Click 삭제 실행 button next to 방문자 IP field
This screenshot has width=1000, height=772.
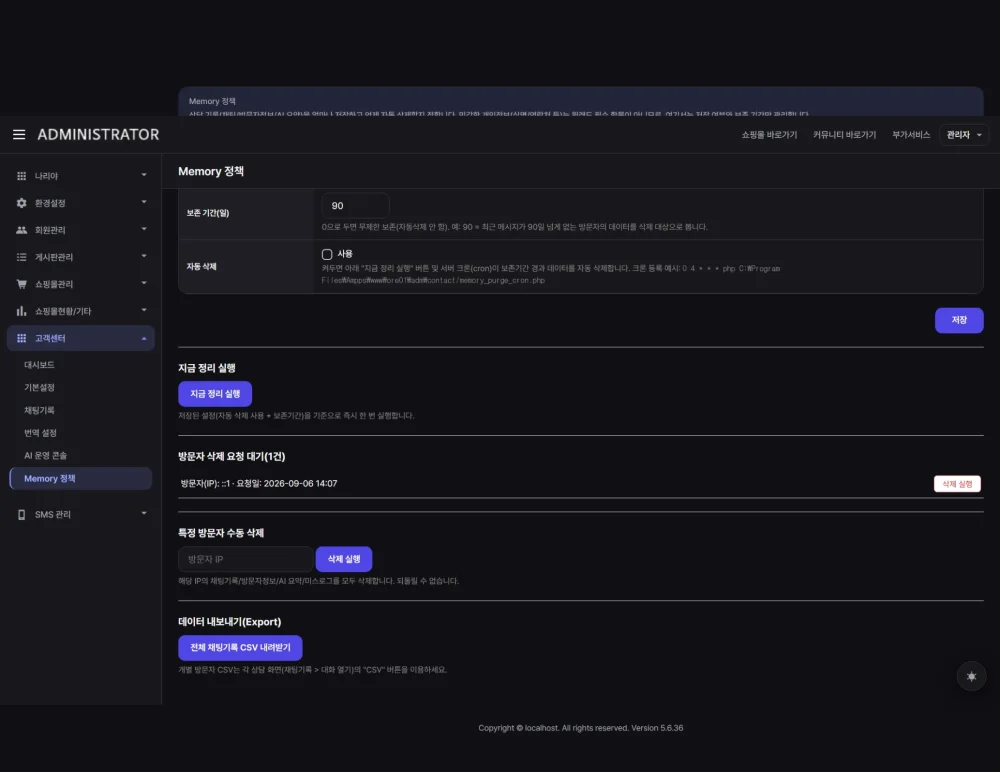point(344,559)
